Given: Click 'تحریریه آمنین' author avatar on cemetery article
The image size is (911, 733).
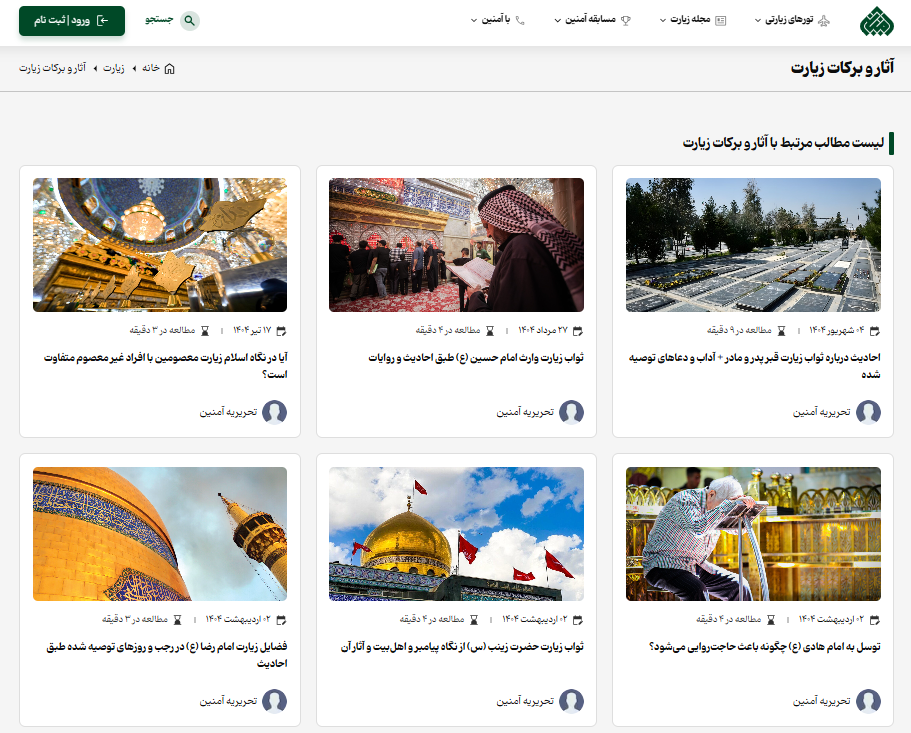Looking at the screenshot, I should 868,412.
